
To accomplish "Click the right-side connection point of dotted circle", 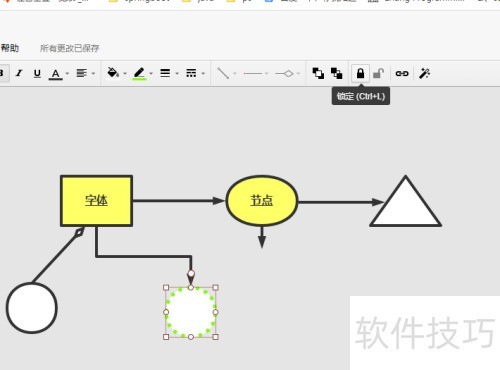I will (x=216, y=312).
